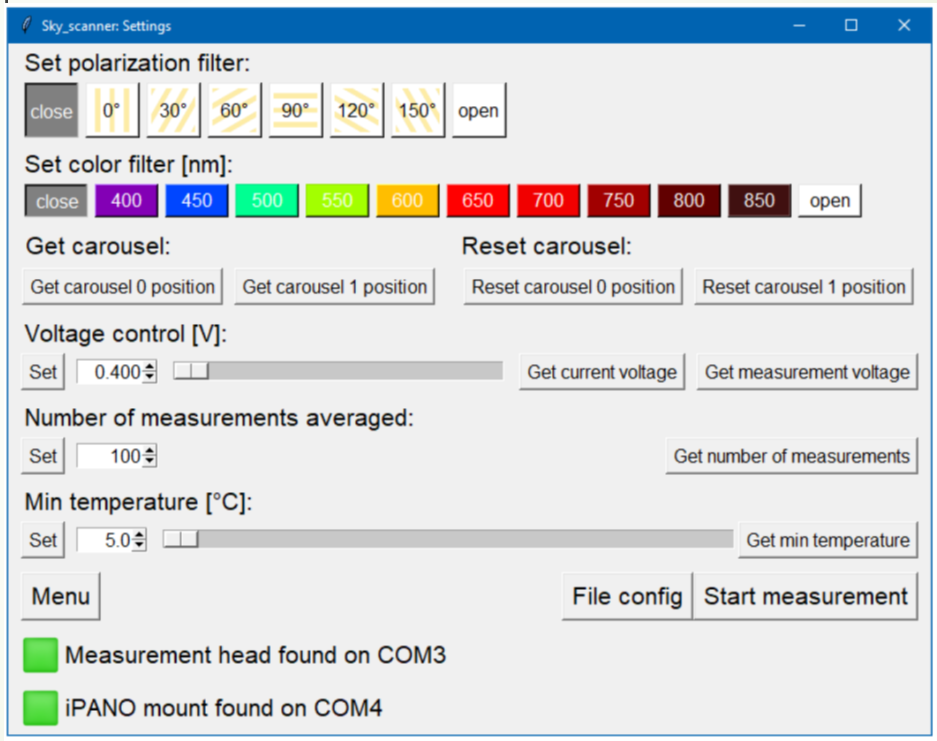Screen dimensions: 937x741
Task: Set color filter to closed
Action: click(x=57, y=201)
